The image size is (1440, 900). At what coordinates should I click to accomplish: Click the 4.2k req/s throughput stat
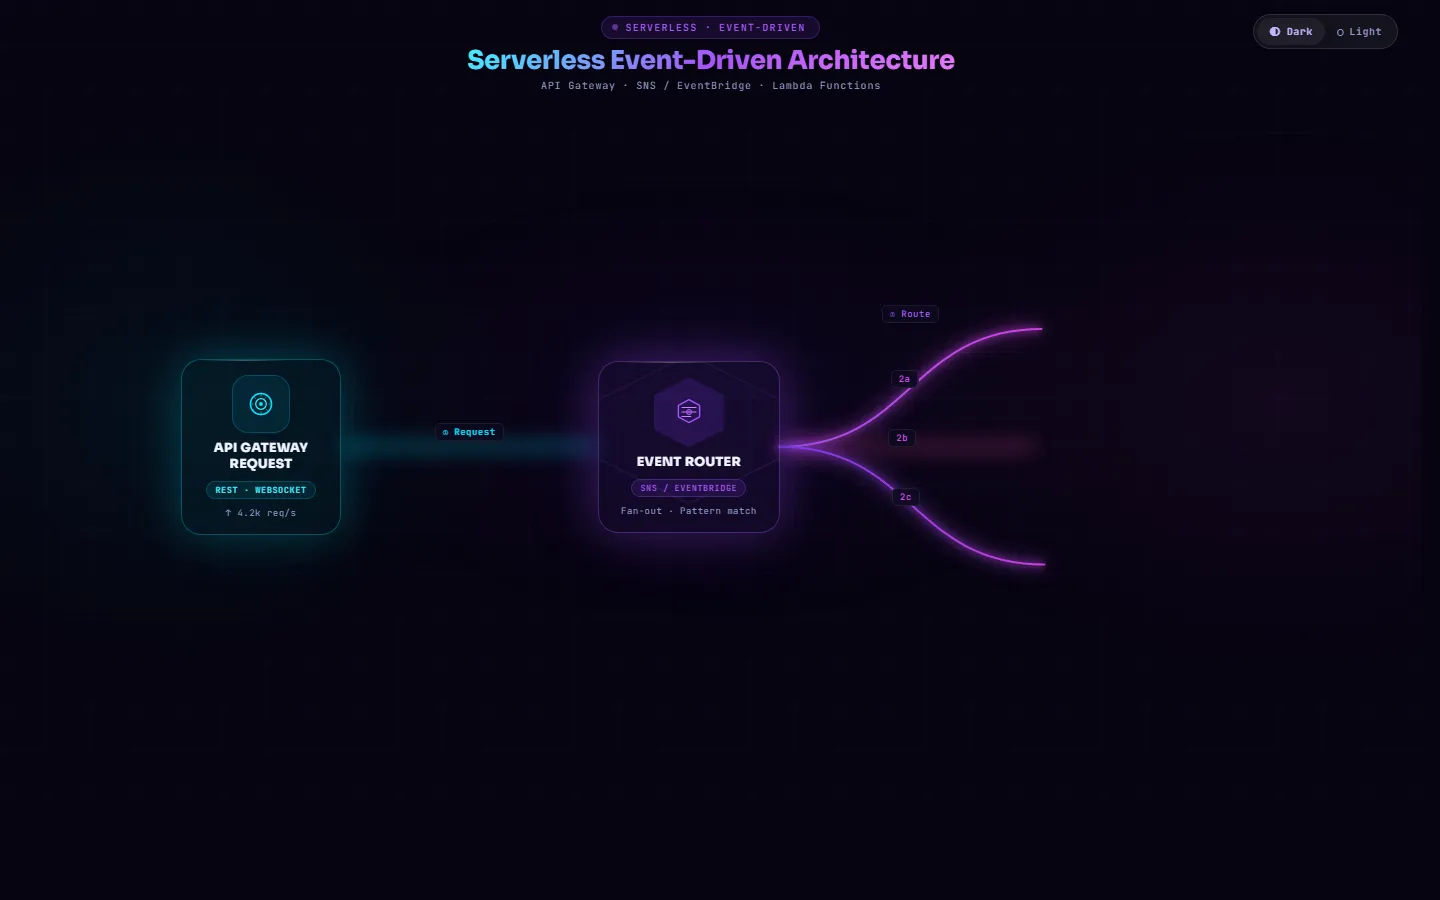pos(261,513)
